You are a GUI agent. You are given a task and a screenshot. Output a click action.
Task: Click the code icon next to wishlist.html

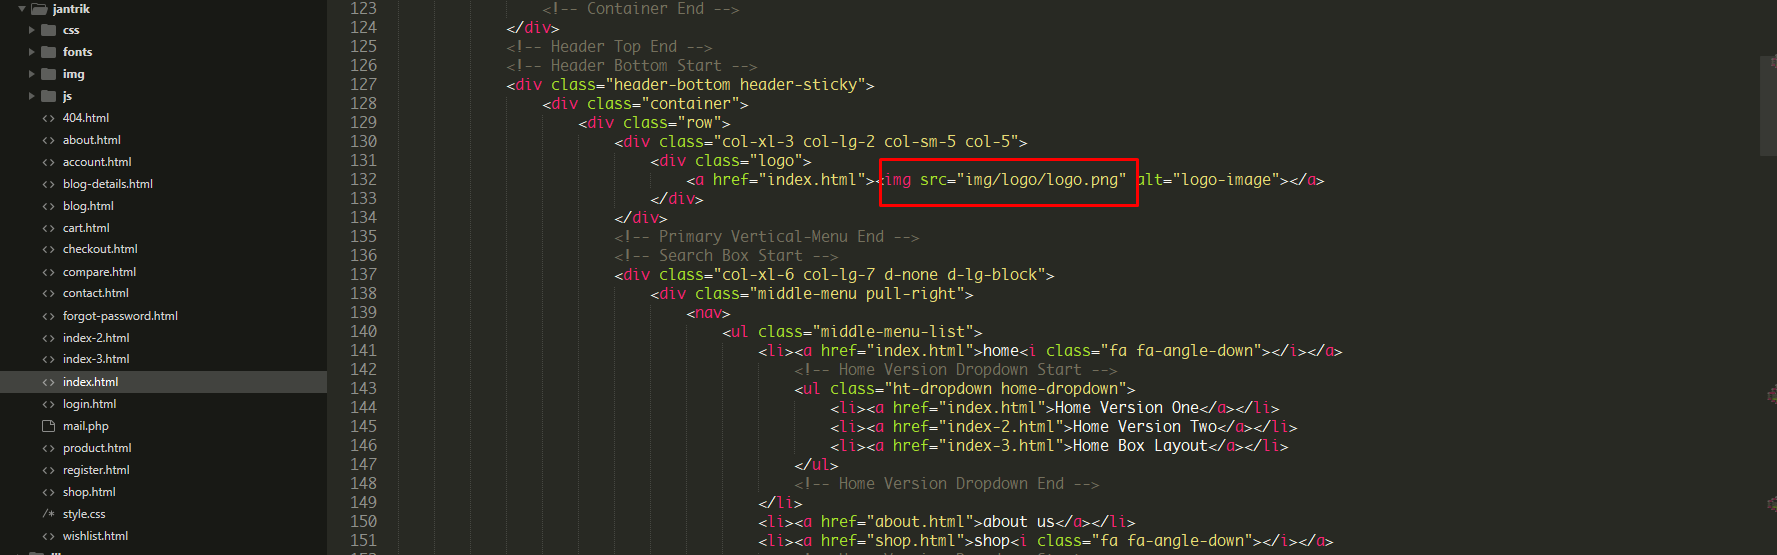click(48, 536)
